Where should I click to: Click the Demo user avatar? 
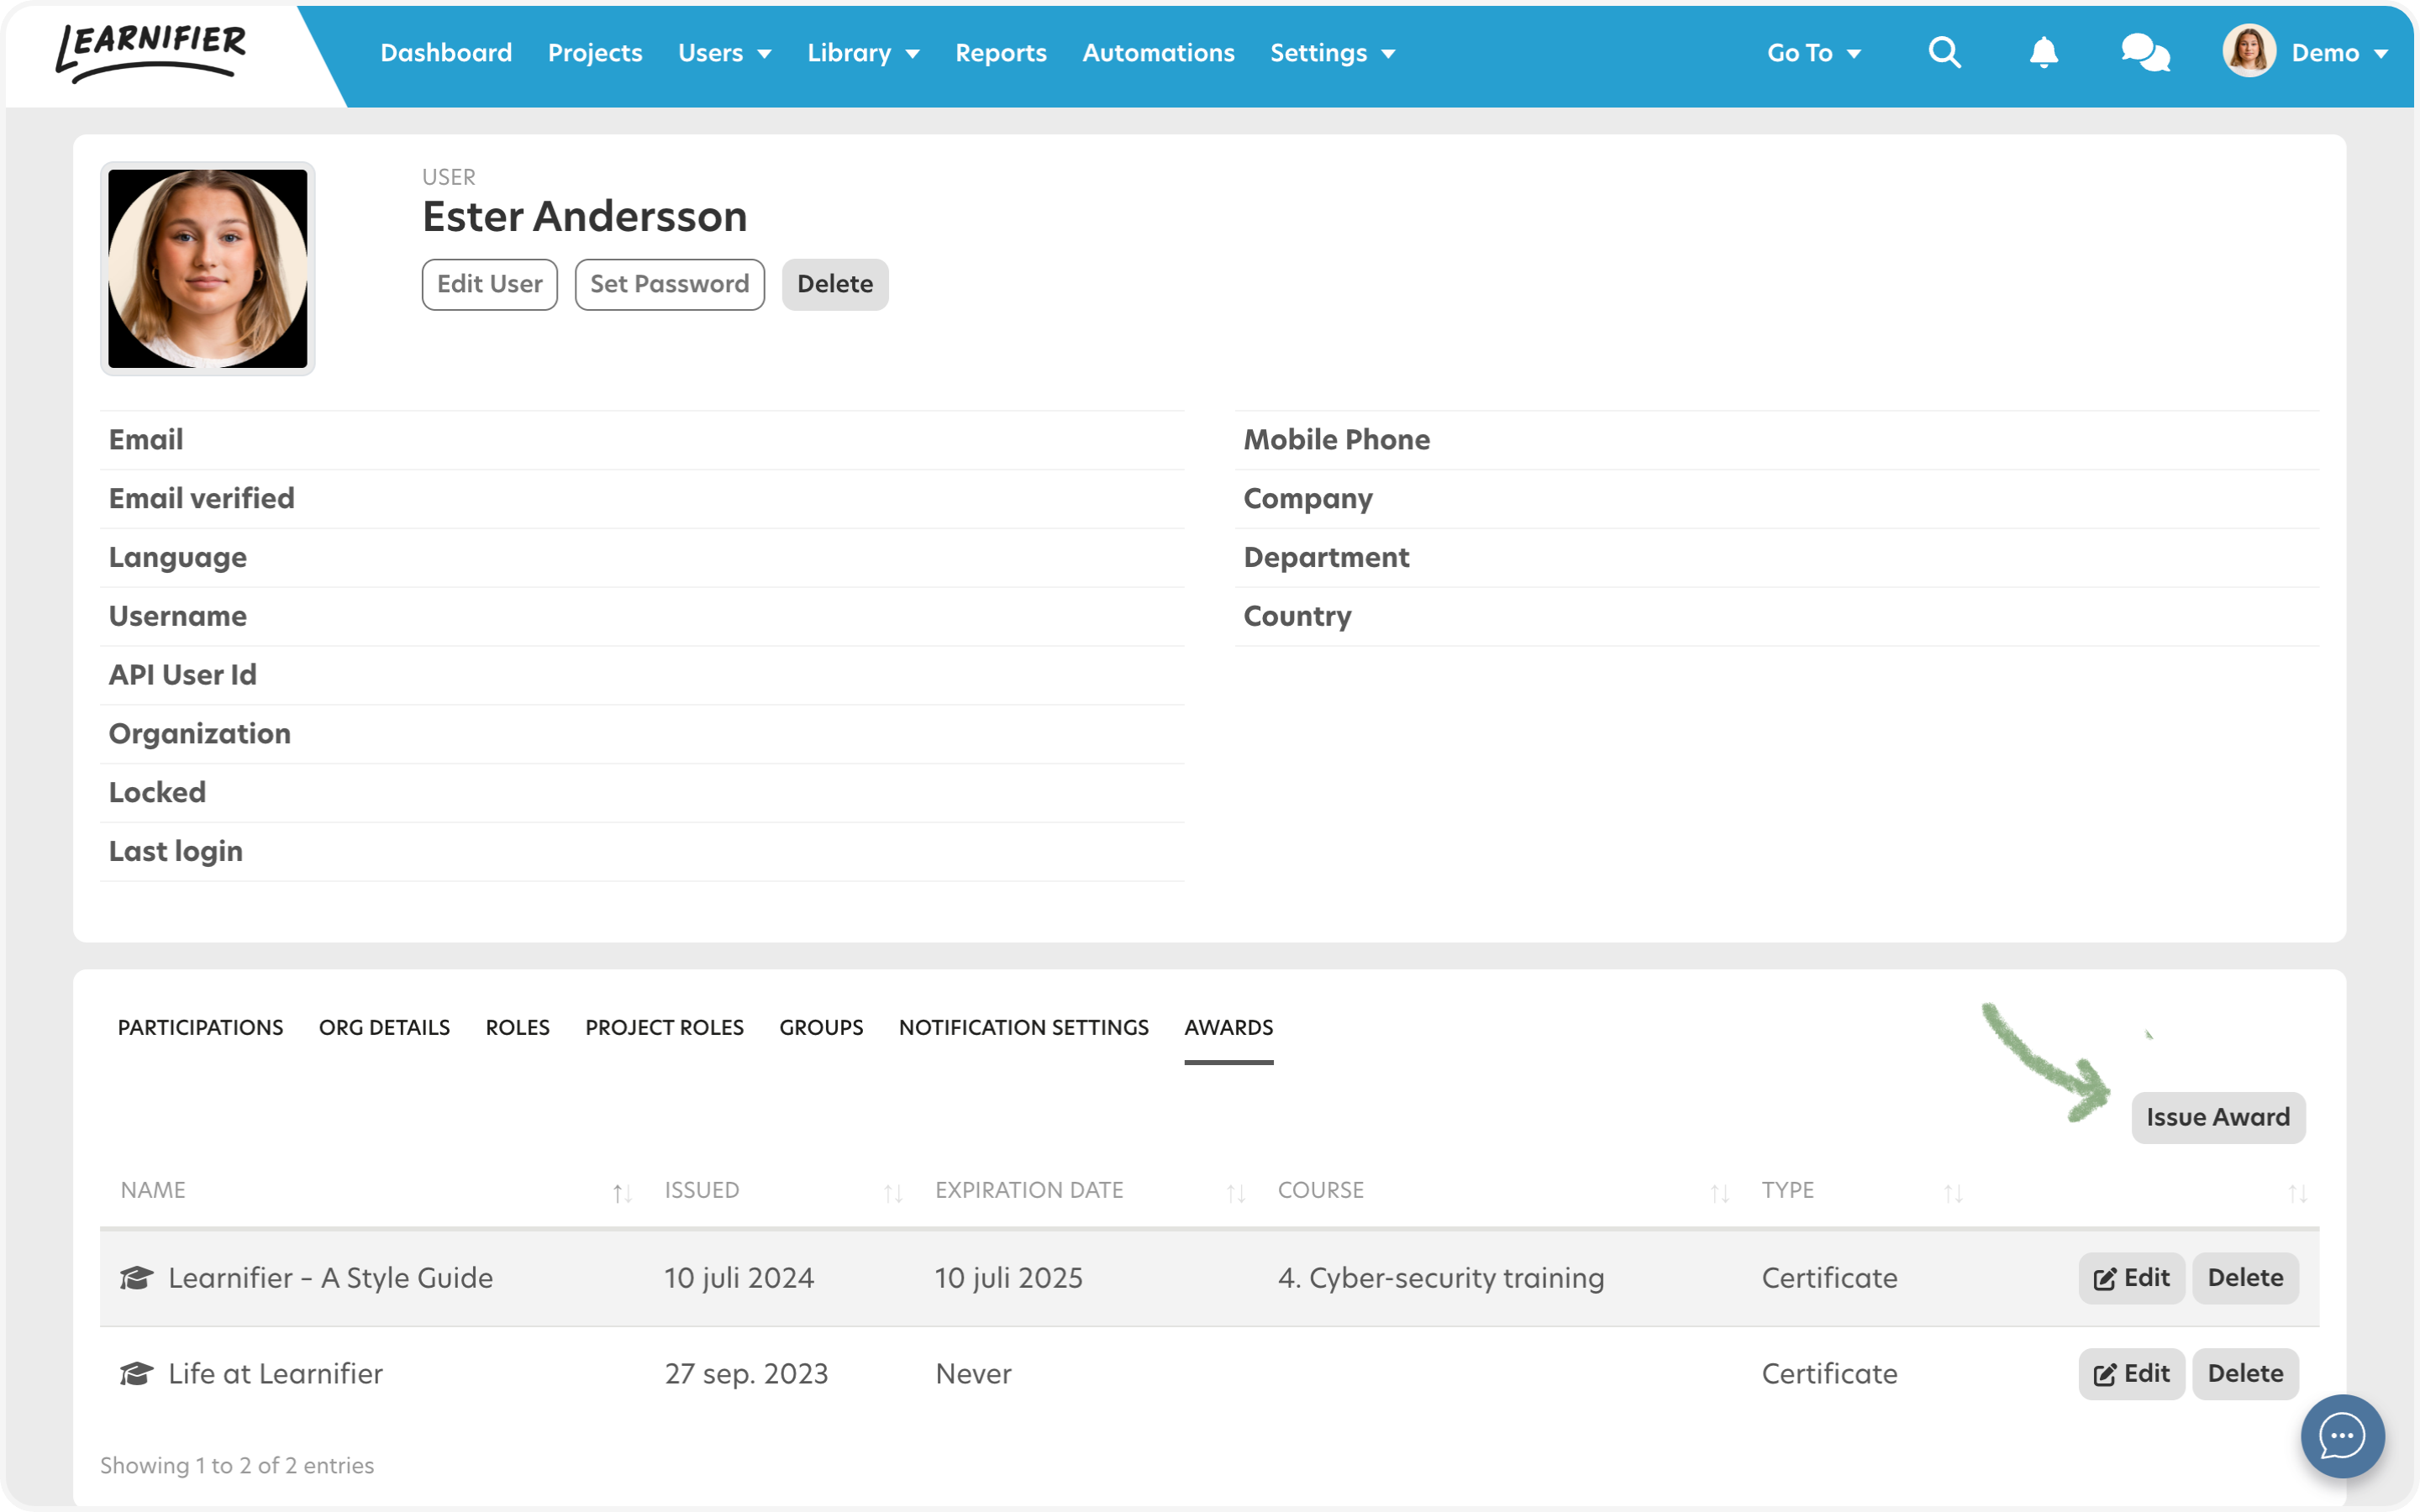tap(2249, 51)
